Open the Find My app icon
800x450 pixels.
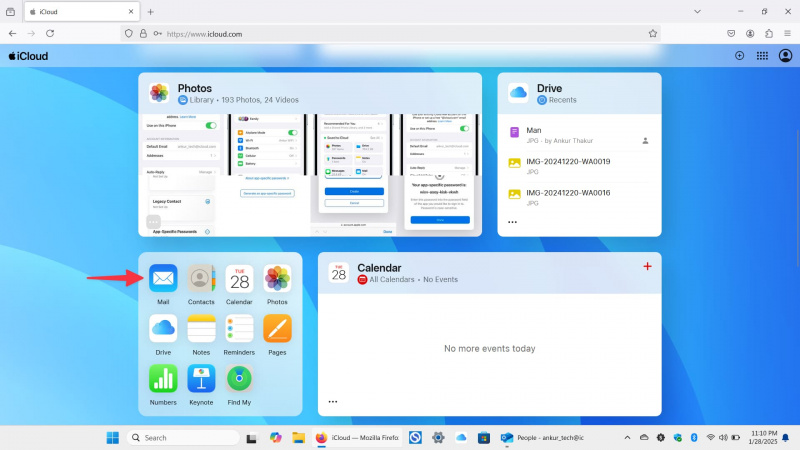tap(239, 379)
